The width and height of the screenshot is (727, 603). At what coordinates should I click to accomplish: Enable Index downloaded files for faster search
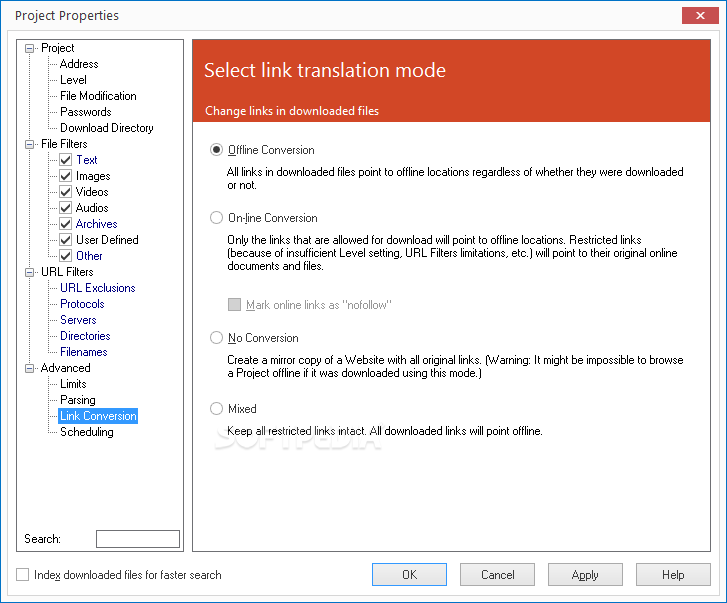click(x=23, y=575)
